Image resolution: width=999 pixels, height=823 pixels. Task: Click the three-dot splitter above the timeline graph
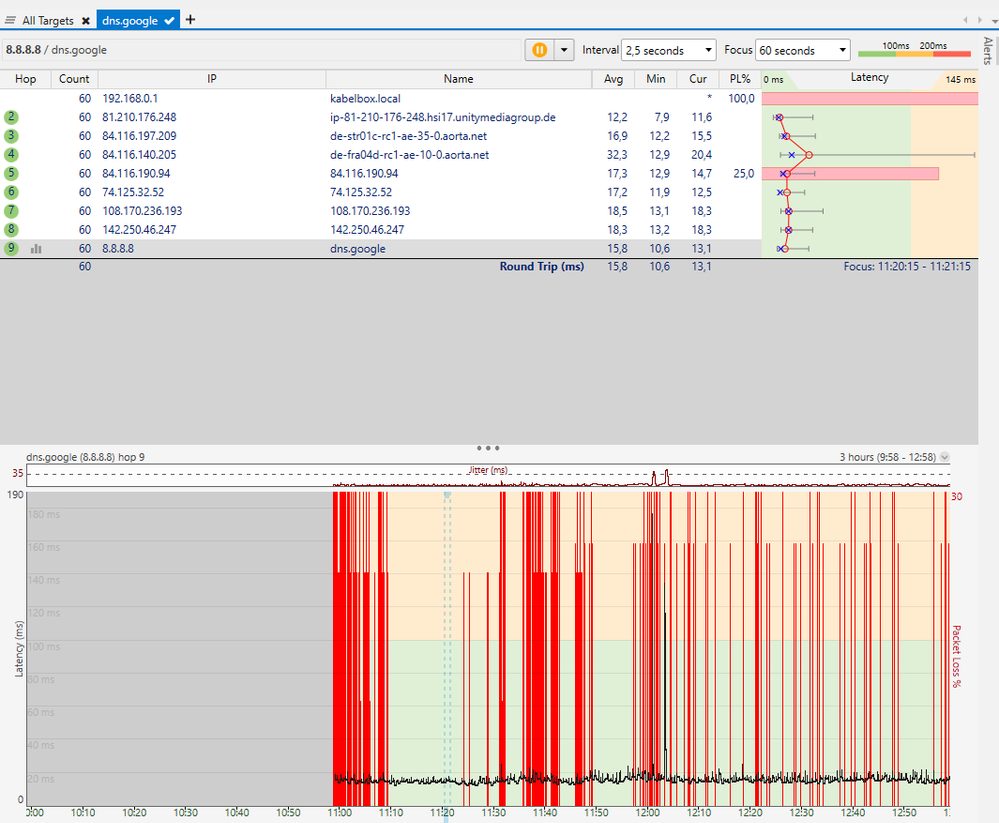pyautogui.click(x=489, y=448)
